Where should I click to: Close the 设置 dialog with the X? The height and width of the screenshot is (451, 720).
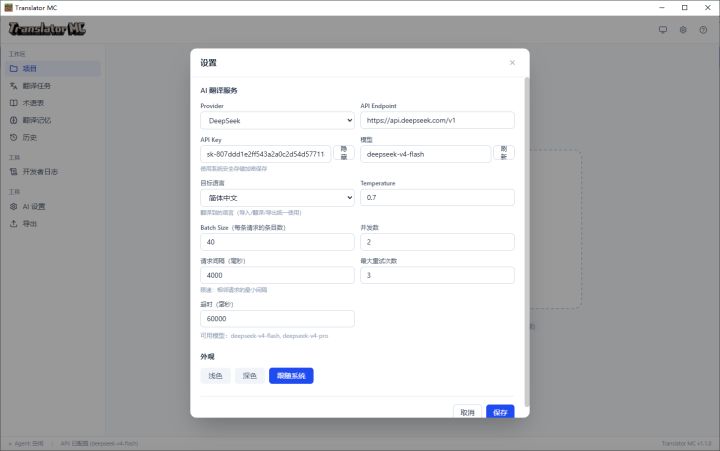click(x=512, y=62)
